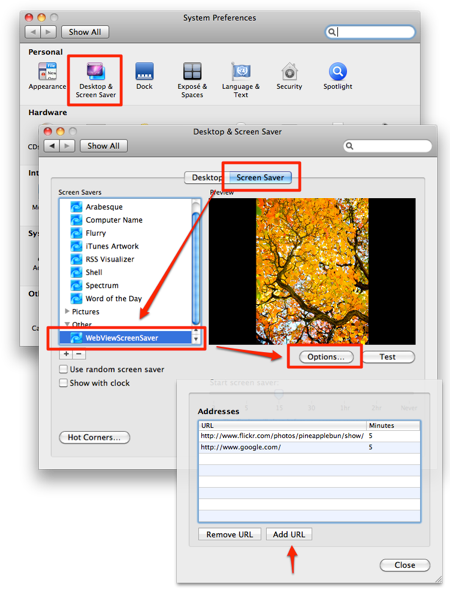Switch to the Screen Saver tab
The image size is (450, 614).
click(260, 177)
